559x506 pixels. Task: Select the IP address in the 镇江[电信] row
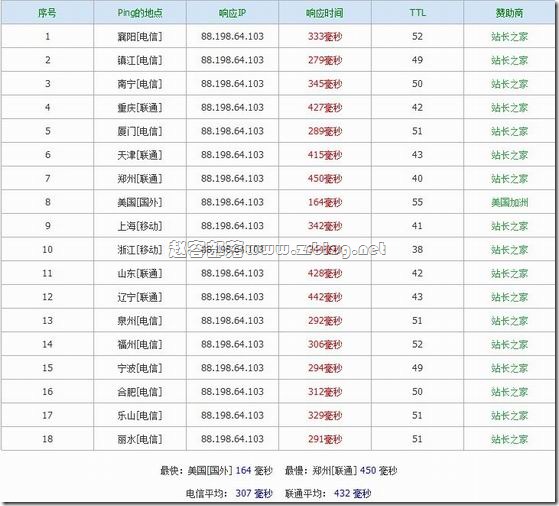tap(232, 60)
